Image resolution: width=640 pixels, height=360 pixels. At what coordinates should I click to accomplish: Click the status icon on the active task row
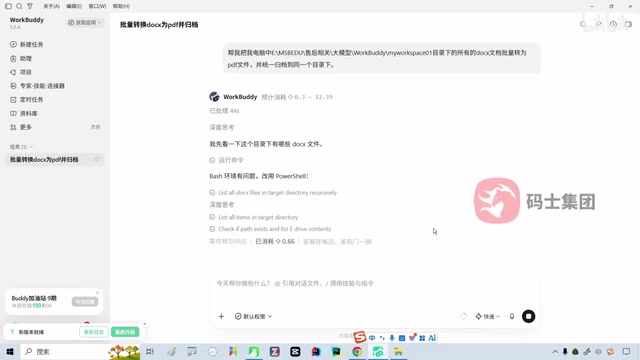click(97, 159)
